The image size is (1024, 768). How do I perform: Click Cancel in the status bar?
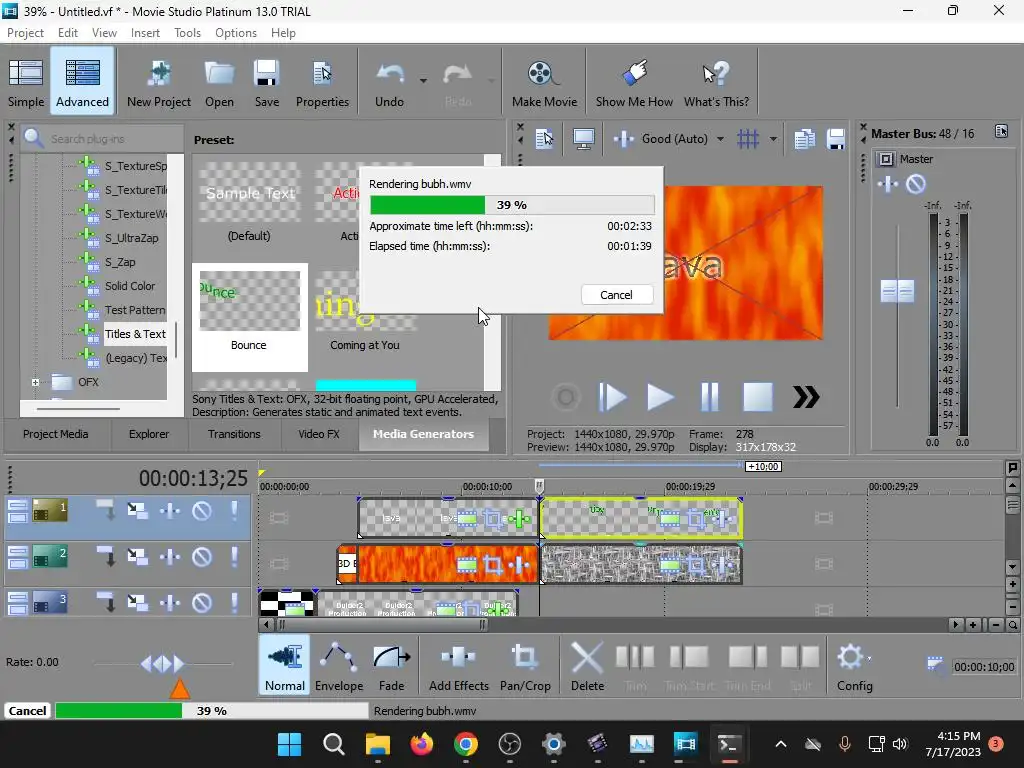pos(27,711)
